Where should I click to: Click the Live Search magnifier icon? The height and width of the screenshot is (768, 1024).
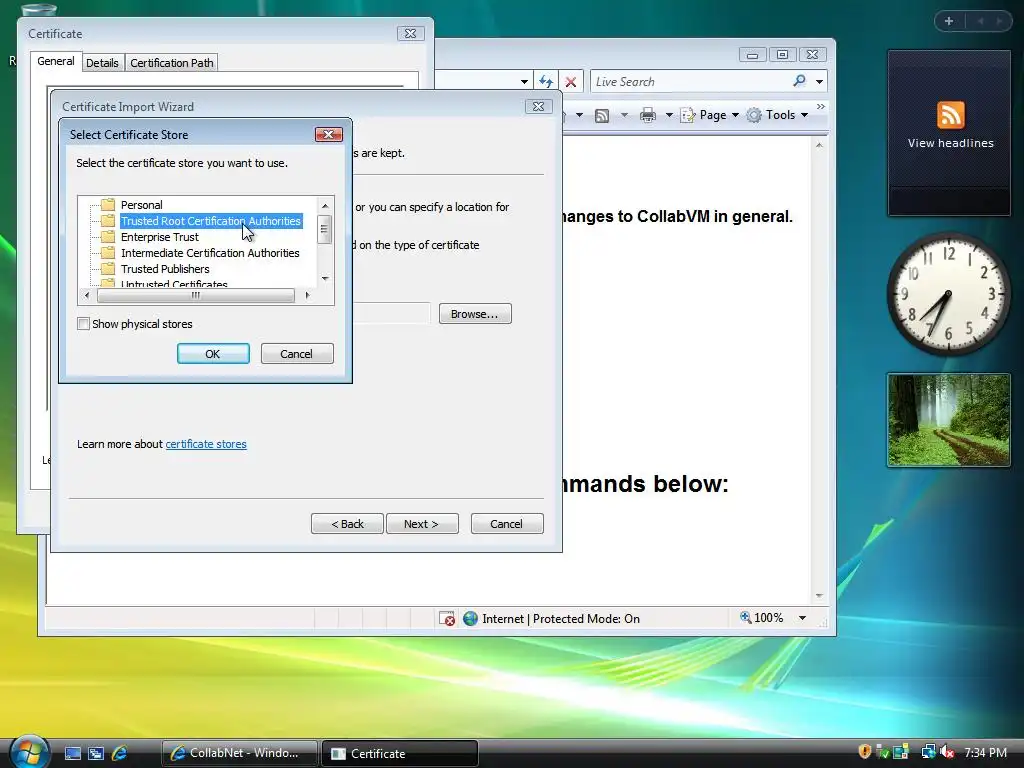click(x=799, y=81)
